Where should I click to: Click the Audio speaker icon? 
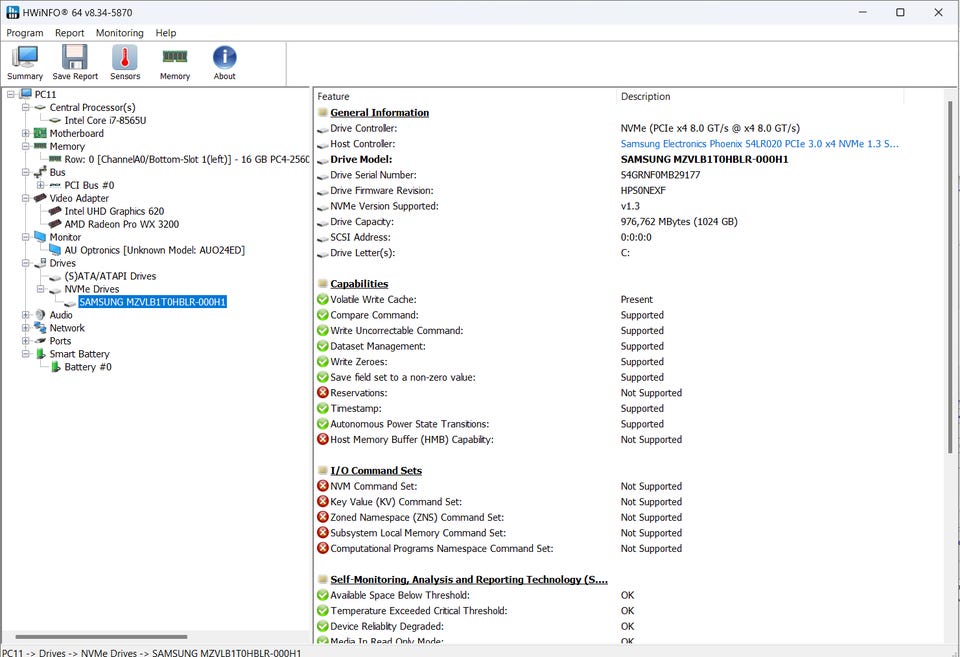click(40, 314)
